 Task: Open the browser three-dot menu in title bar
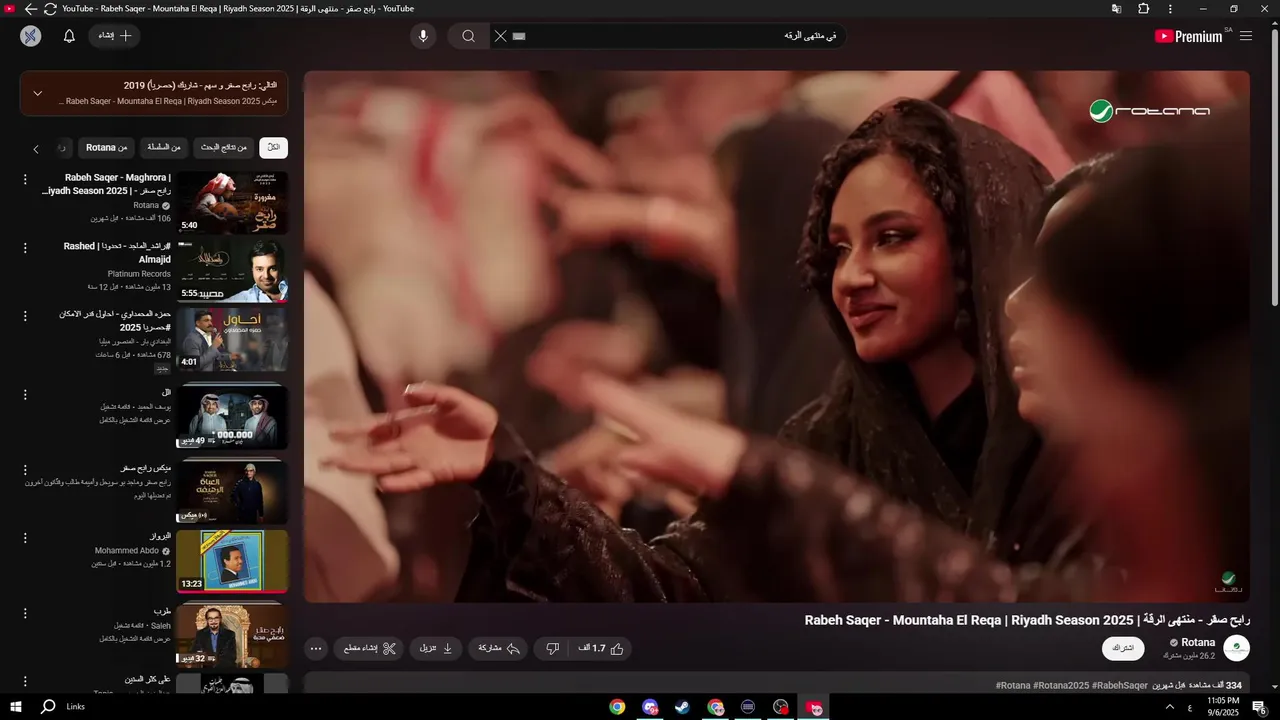(x=1170, y=9)
